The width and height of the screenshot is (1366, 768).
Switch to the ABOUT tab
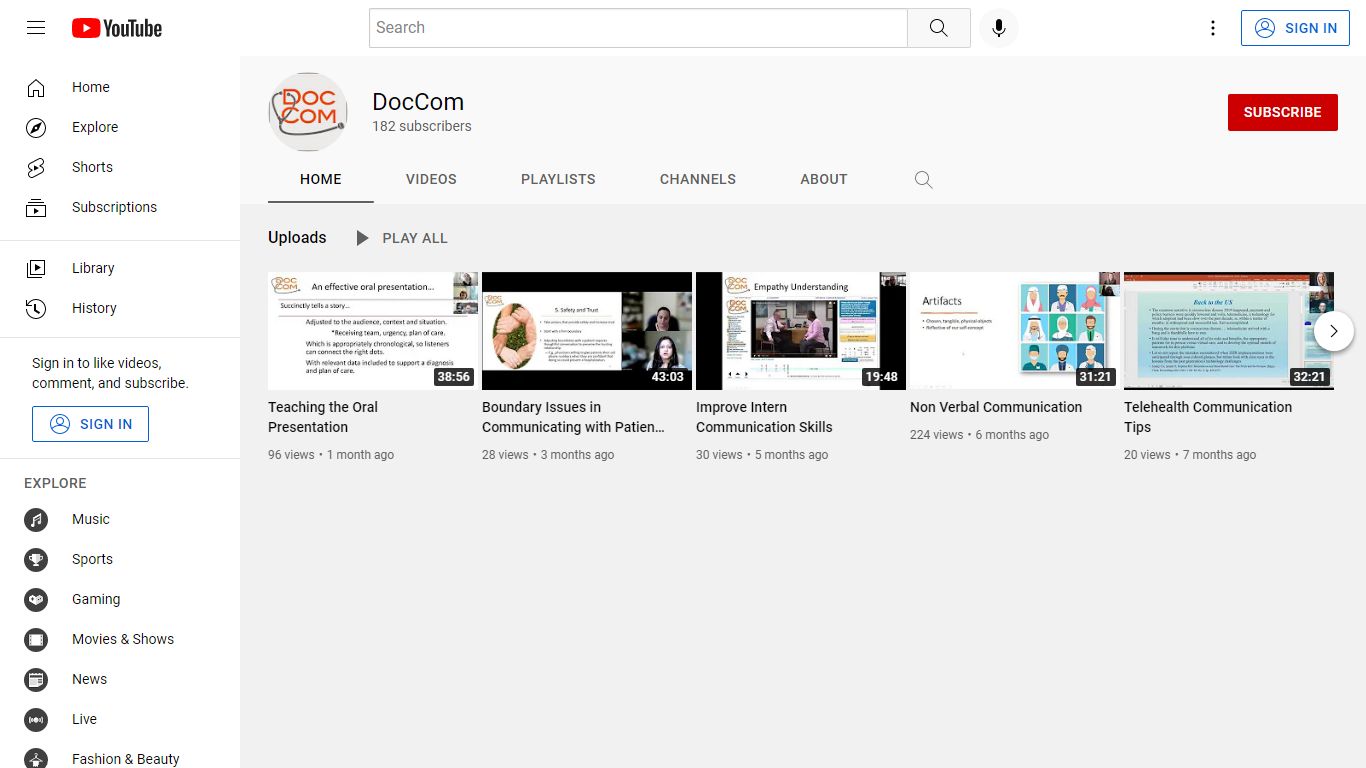pyautogui.click(x=824, y=180)
